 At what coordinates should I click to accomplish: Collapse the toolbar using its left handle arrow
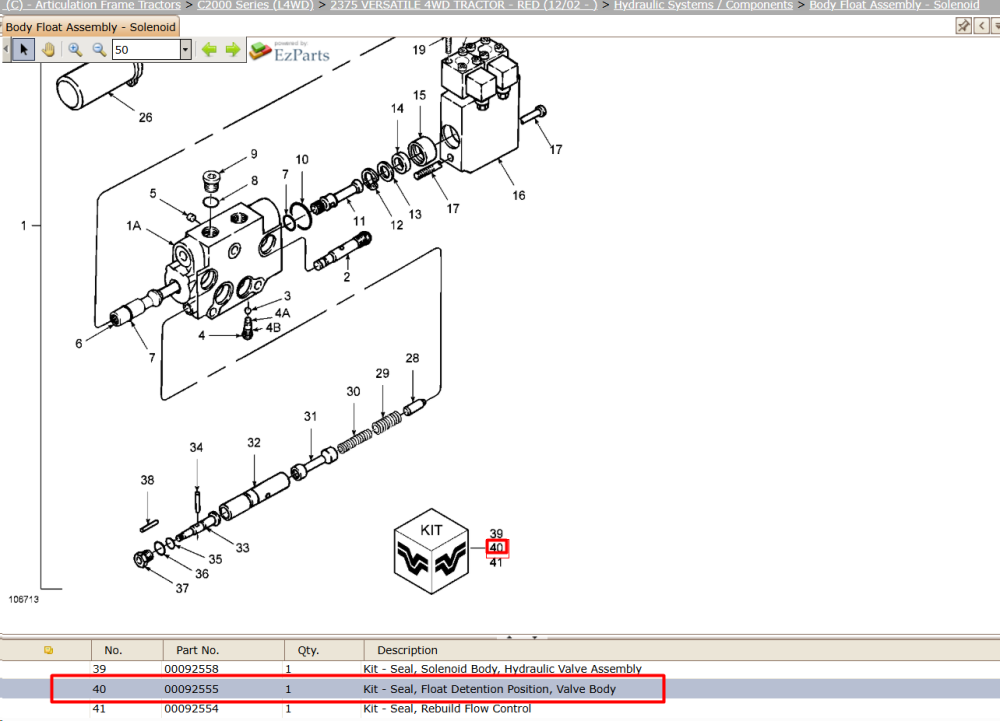point(6,50)
